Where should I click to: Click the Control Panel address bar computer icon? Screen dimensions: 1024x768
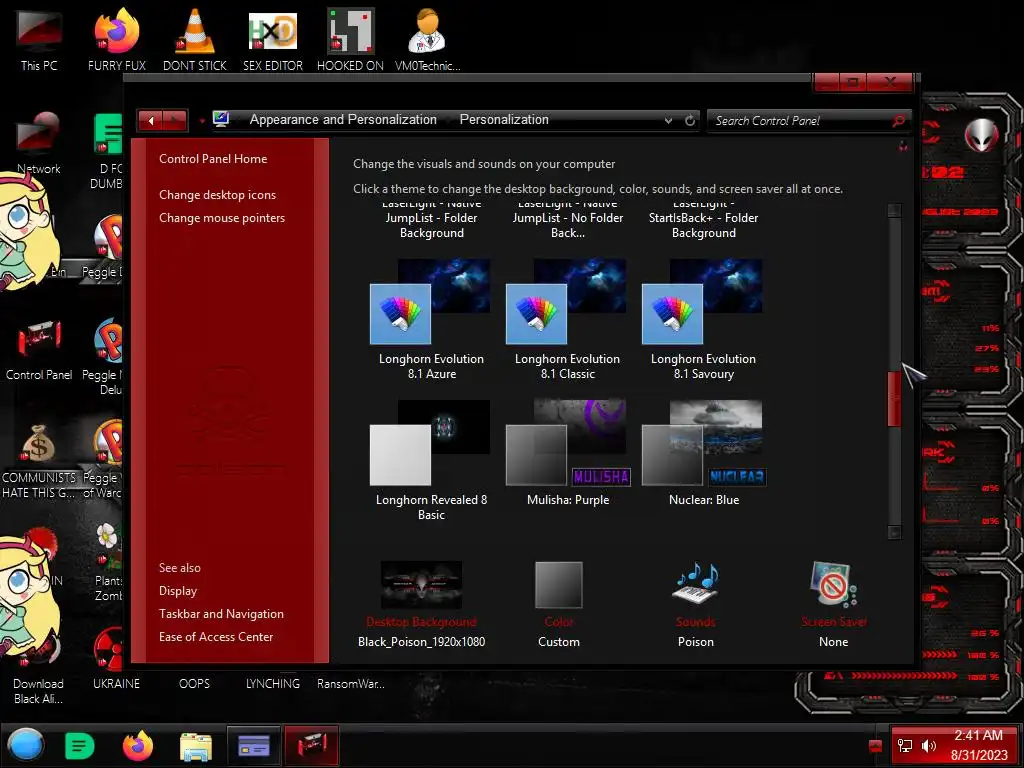pos(221,119)
